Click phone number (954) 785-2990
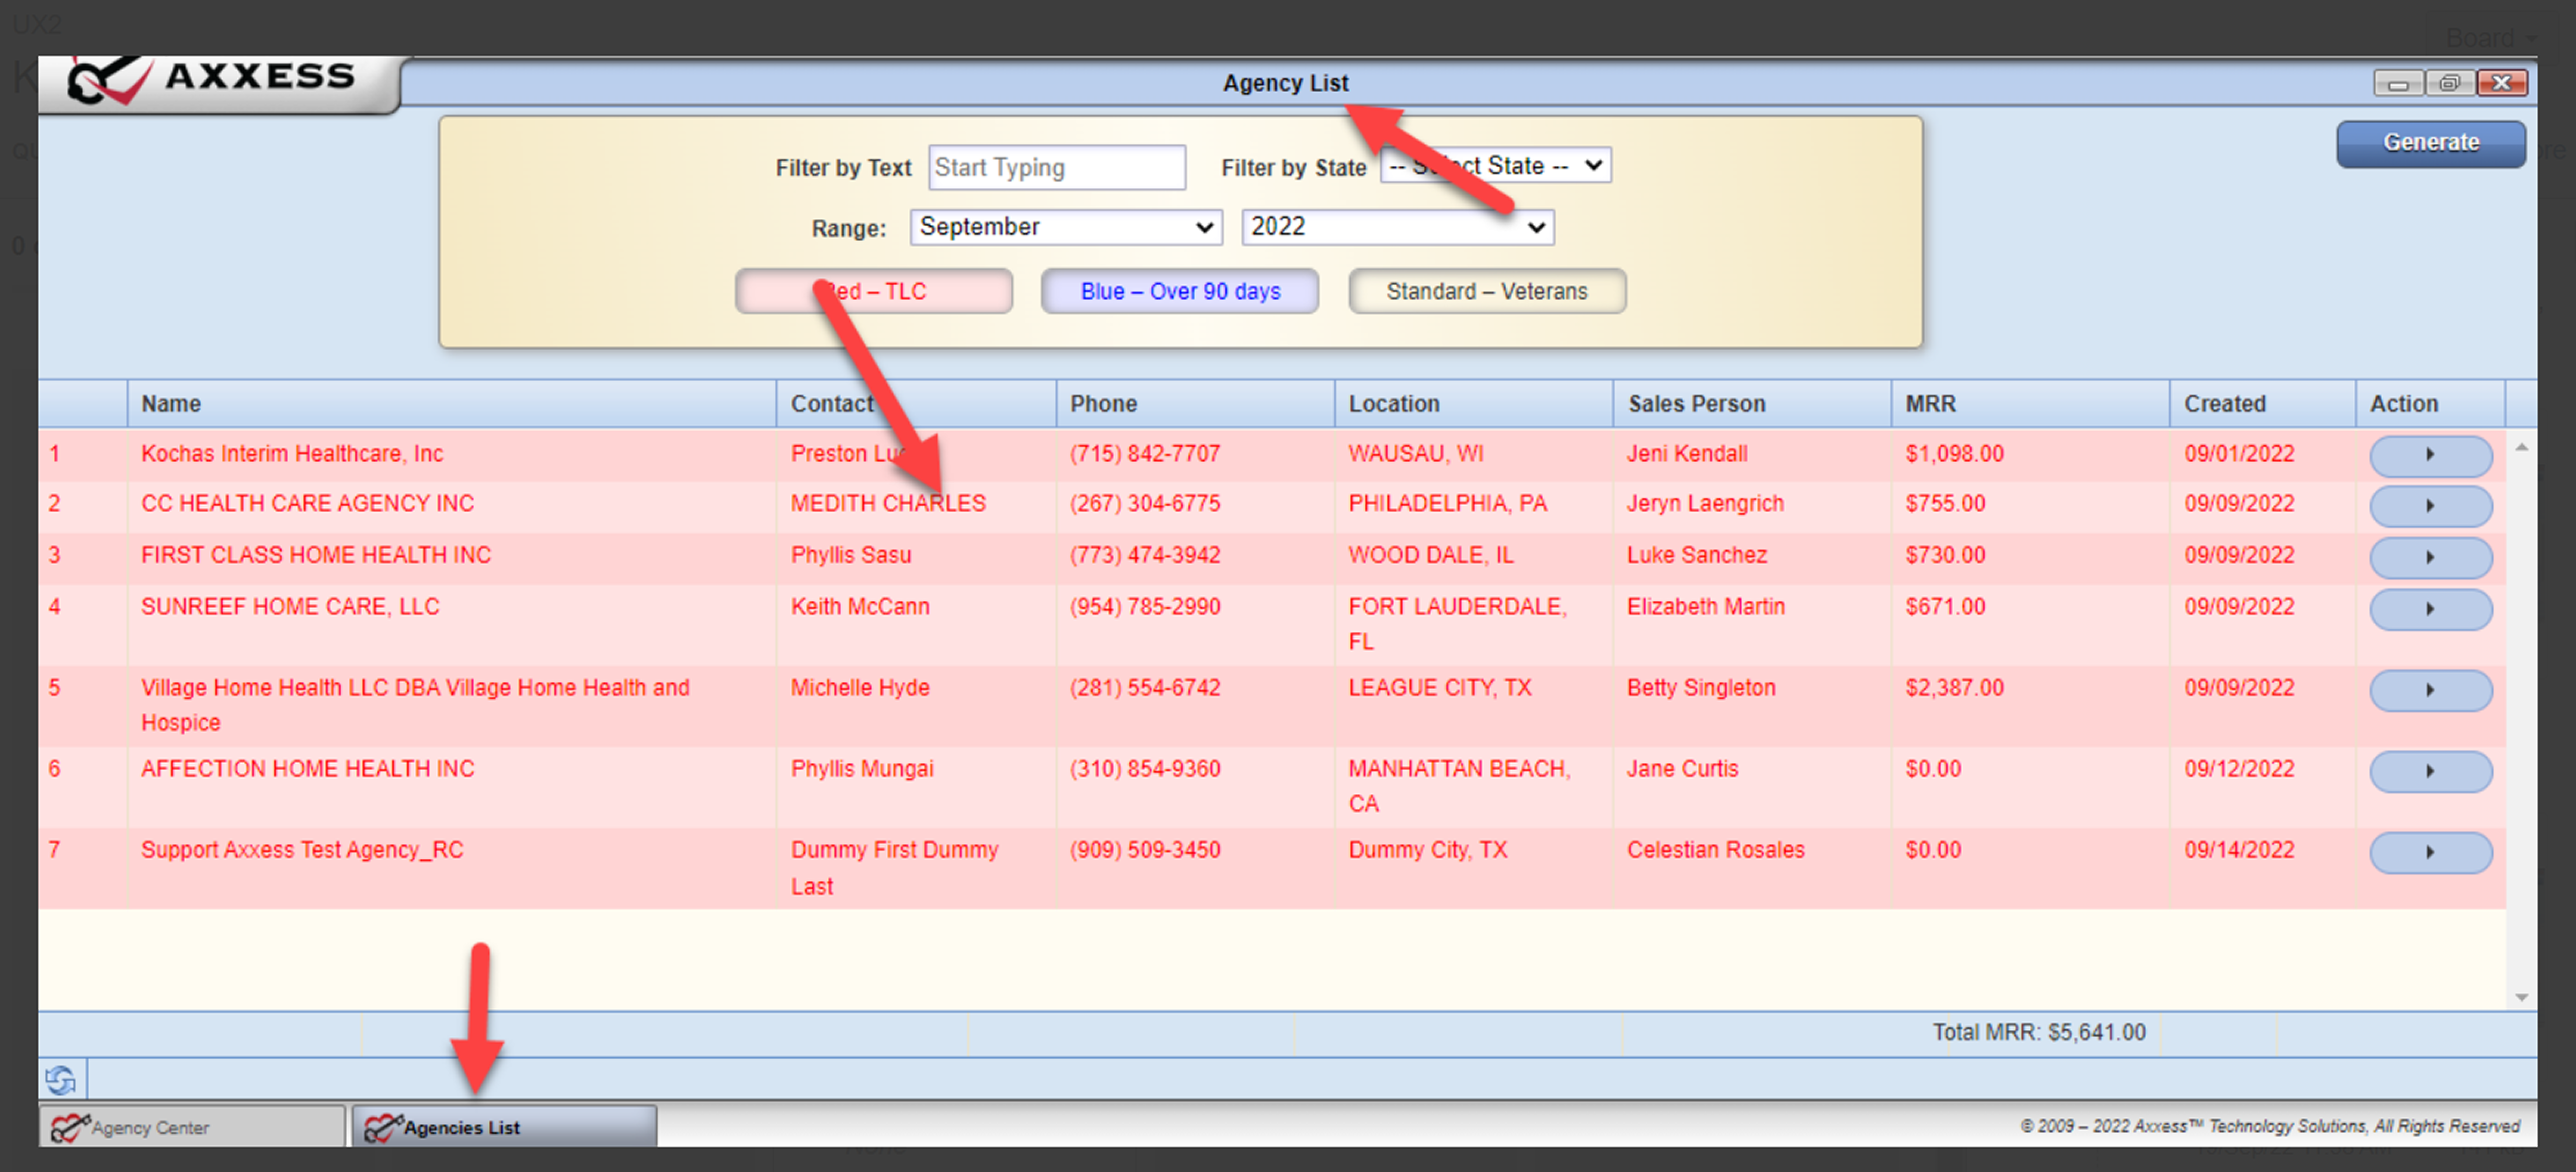Image resolution: width=2576 pixels, height=1172 pixels. (1145, 607)
